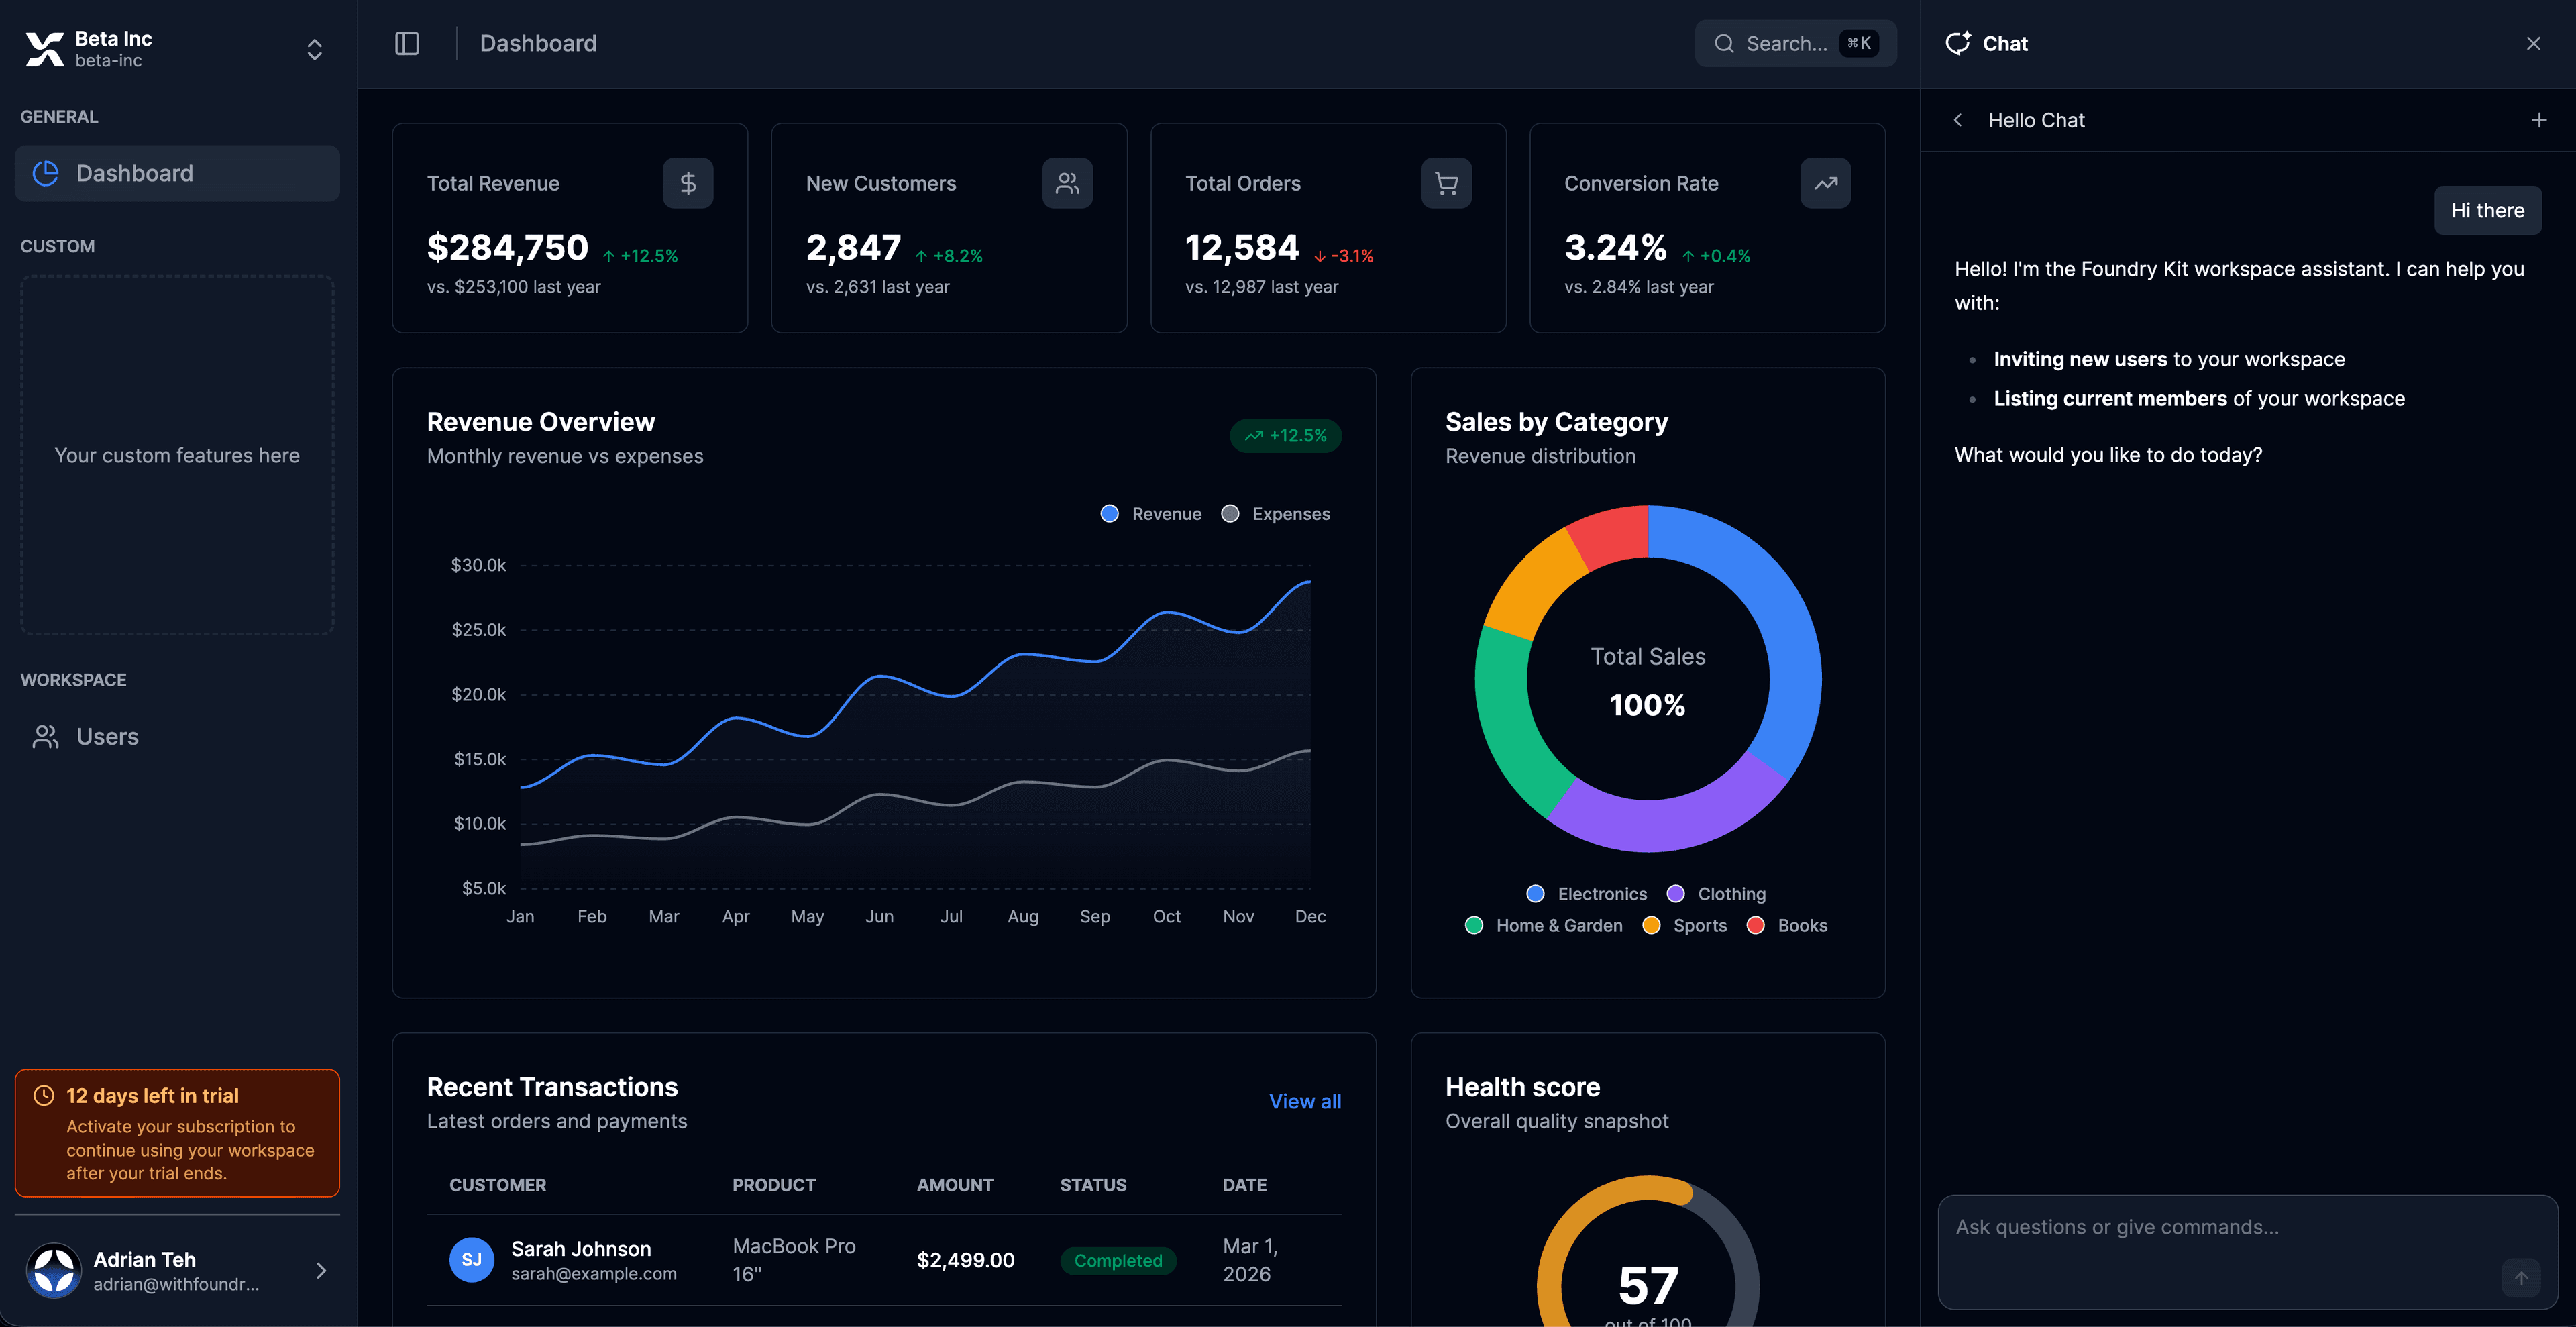Image resolution: width=2576 pixels, height=1327 pixels.
Task: Click the Total Orders cart icon
Action: coord(1446,183)
